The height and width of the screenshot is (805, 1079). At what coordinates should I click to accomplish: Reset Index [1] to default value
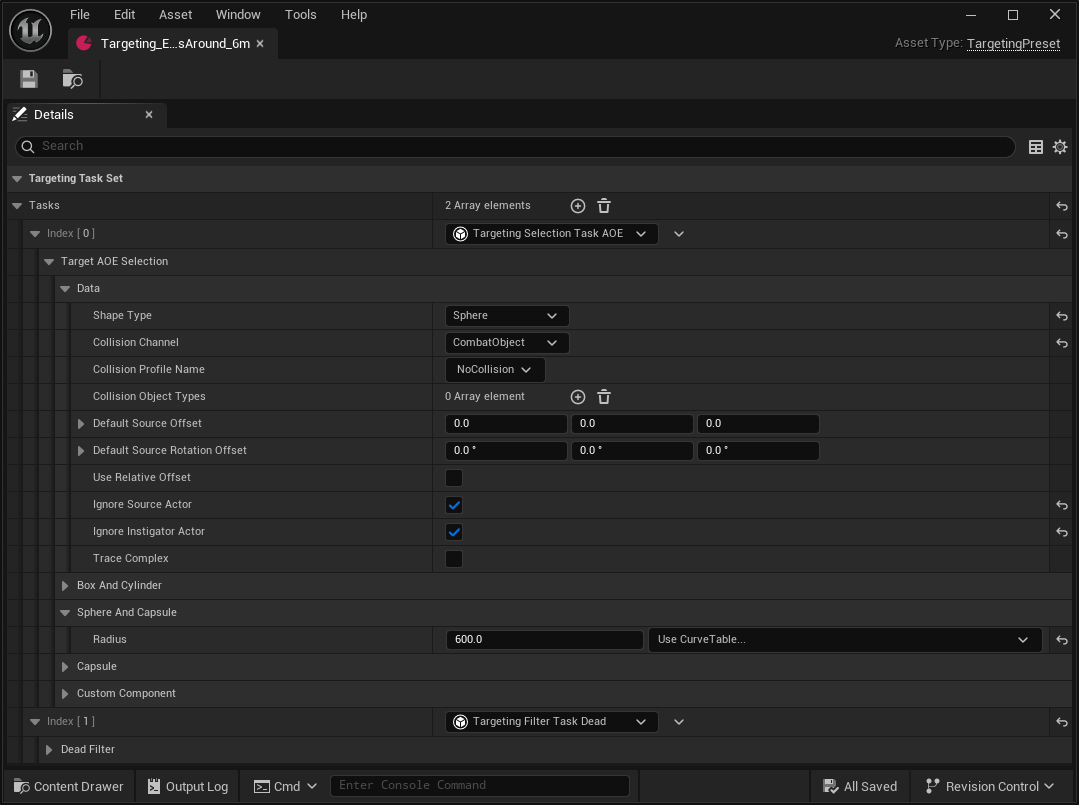(x=1062, y=722)
